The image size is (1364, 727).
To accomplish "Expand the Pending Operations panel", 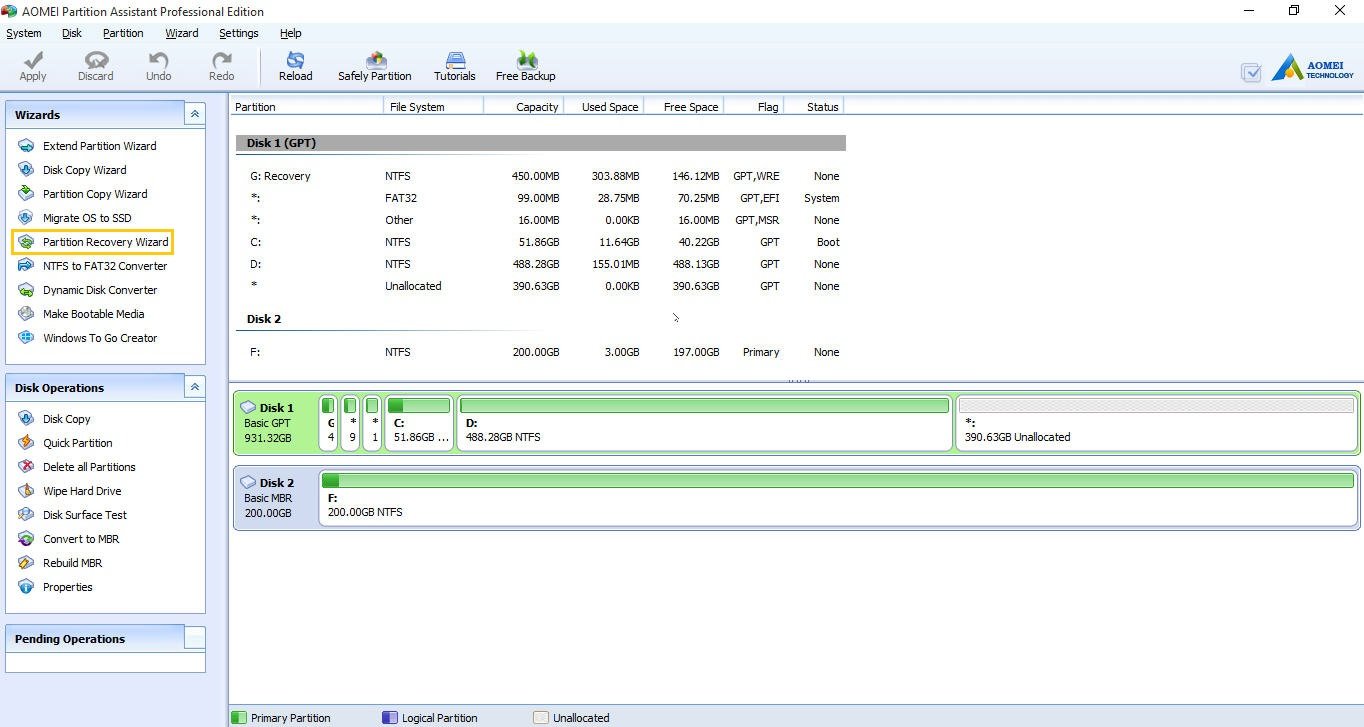I will 195,638.
